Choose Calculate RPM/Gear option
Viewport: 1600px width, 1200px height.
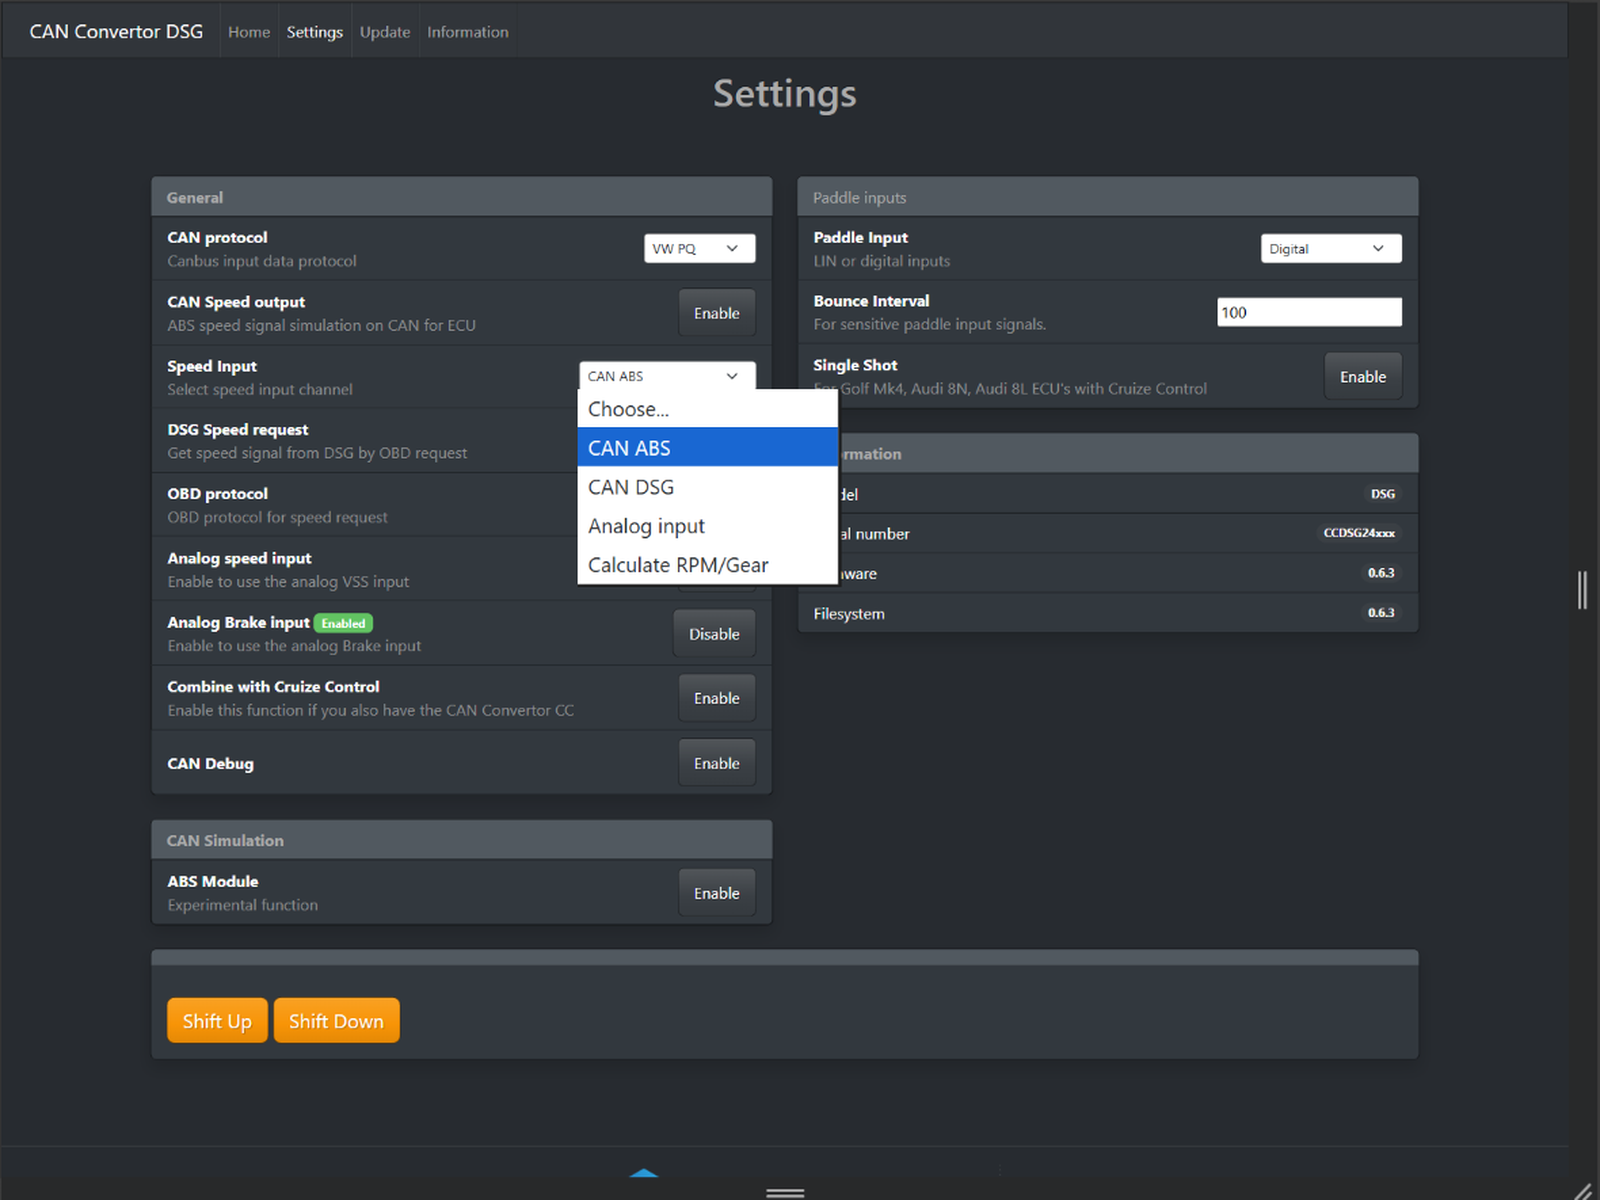point(707,565)
